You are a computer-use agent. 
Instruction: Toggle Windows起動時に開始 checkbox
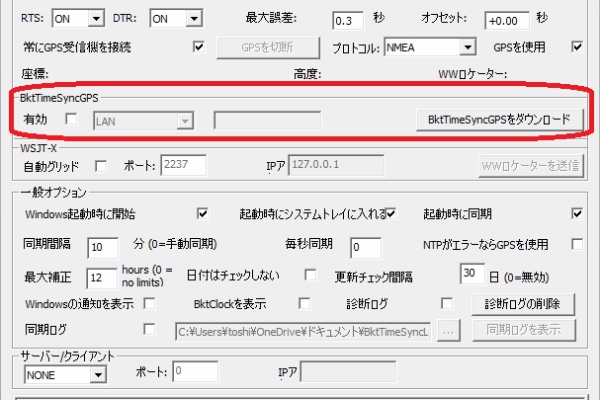[x=202, y=213]
